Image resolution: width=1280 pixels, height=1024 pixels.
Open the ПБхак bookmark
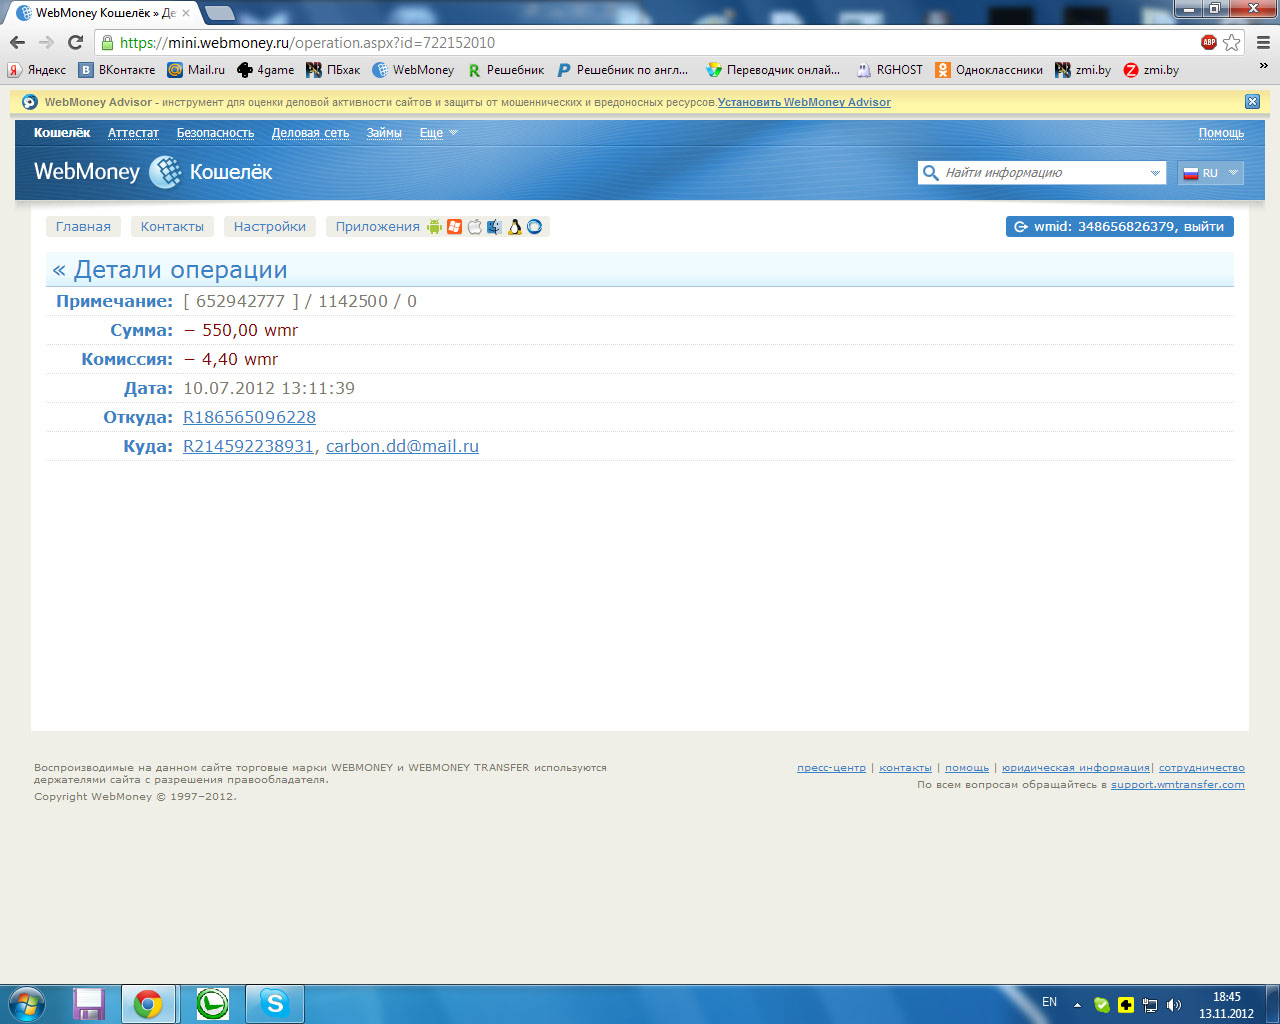(333, 70)
